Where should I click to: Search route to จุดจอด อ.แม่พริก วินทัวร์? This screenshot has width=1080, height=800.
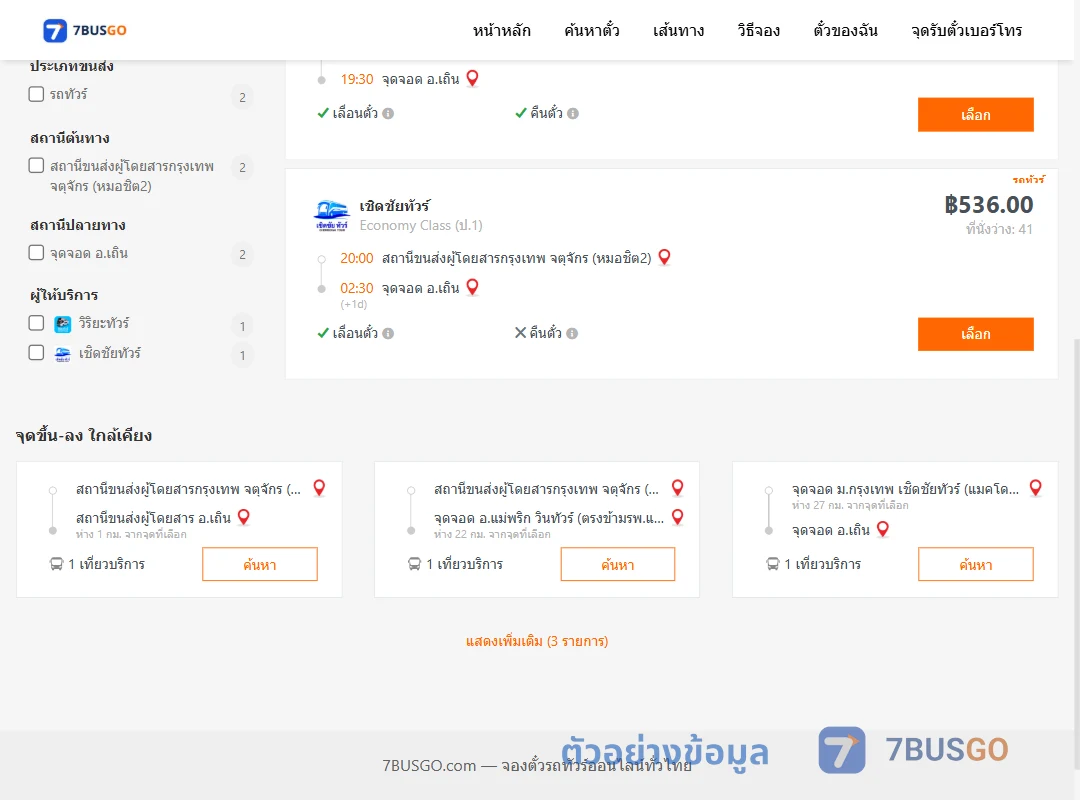click(x=618, y=564)
